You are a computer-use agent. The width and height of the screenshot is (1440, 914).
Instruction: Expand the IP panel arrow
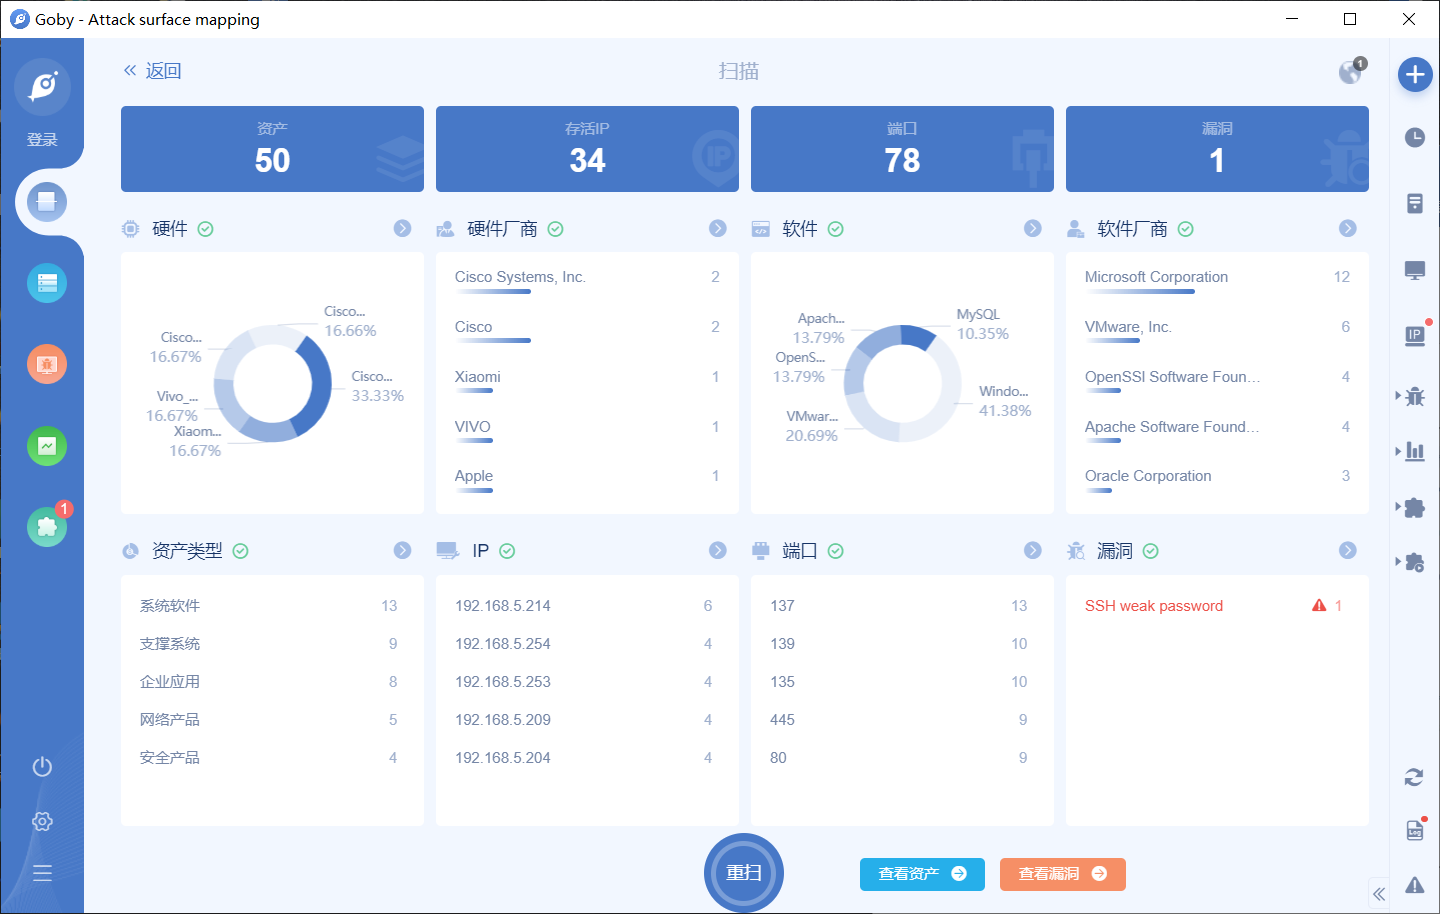[717, 550]
